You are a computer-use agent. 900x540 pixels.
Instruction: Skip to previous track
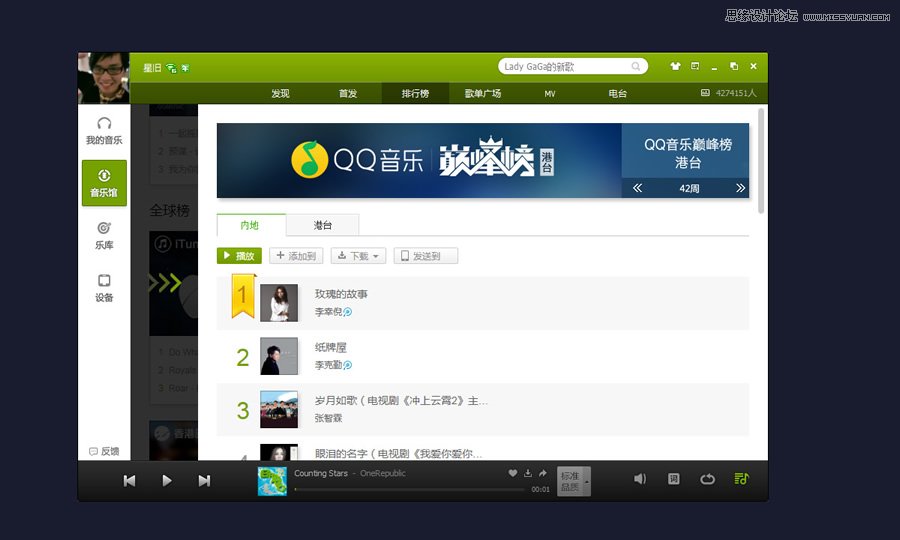coord(130,480)
